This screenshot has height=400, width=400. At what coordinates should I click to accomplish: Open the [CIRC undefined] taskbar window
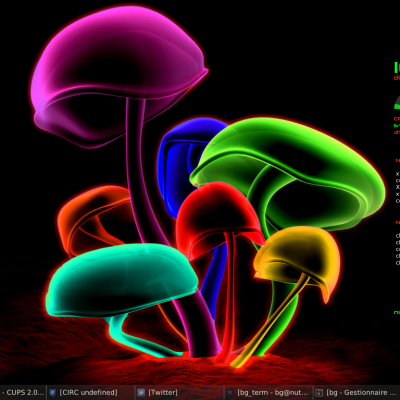tap(91, 393)
